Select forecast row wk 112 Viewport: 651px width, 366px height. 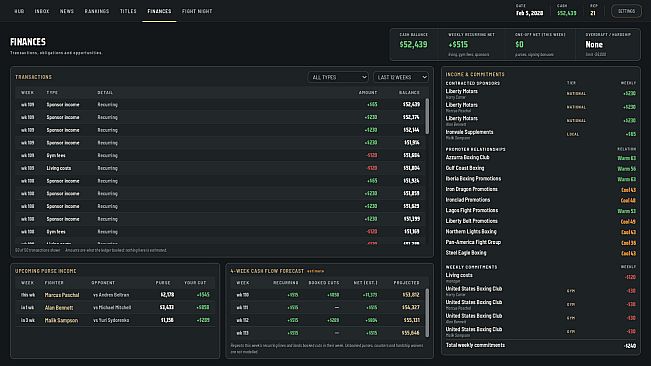(x=328, y=320)
